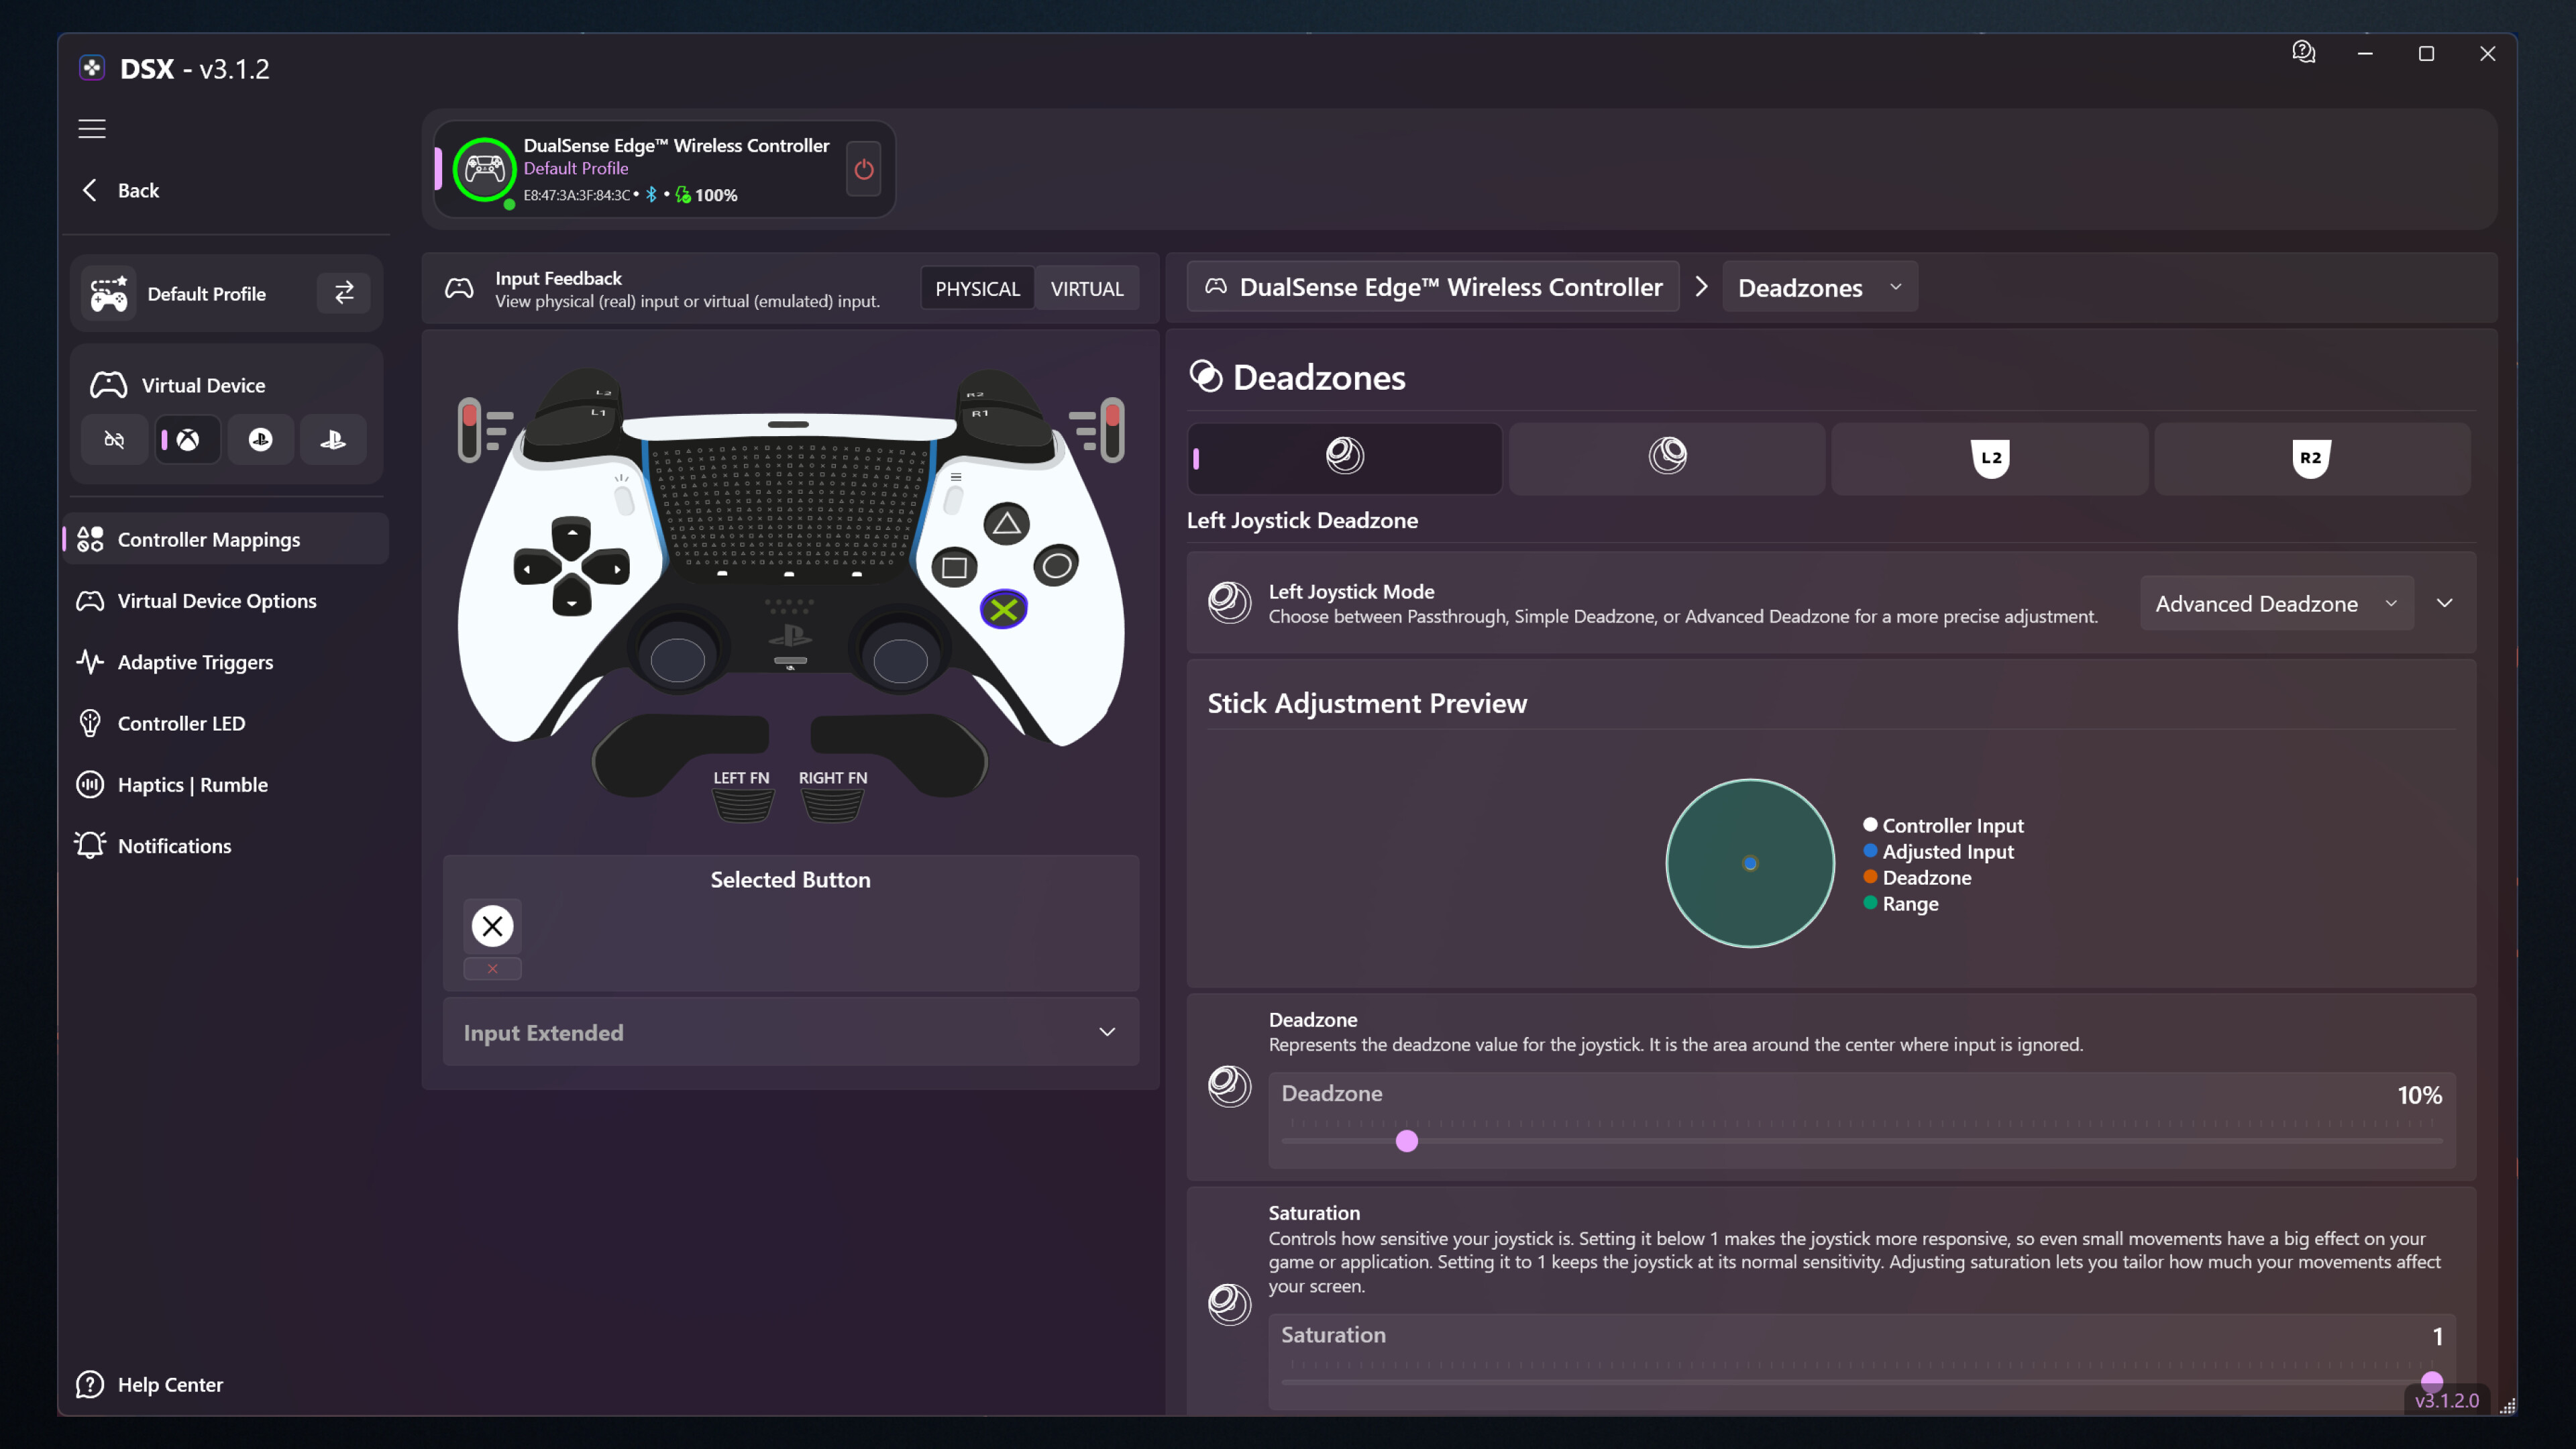
Task: Open the Deadzones breadcrumb dropdown
Action: point(1819,287)
